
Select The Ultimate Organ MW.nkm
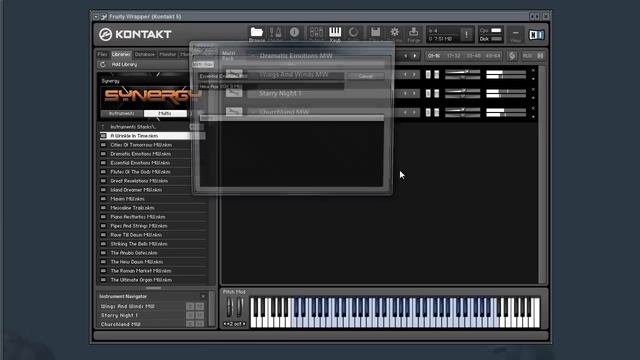pos(152,280)
